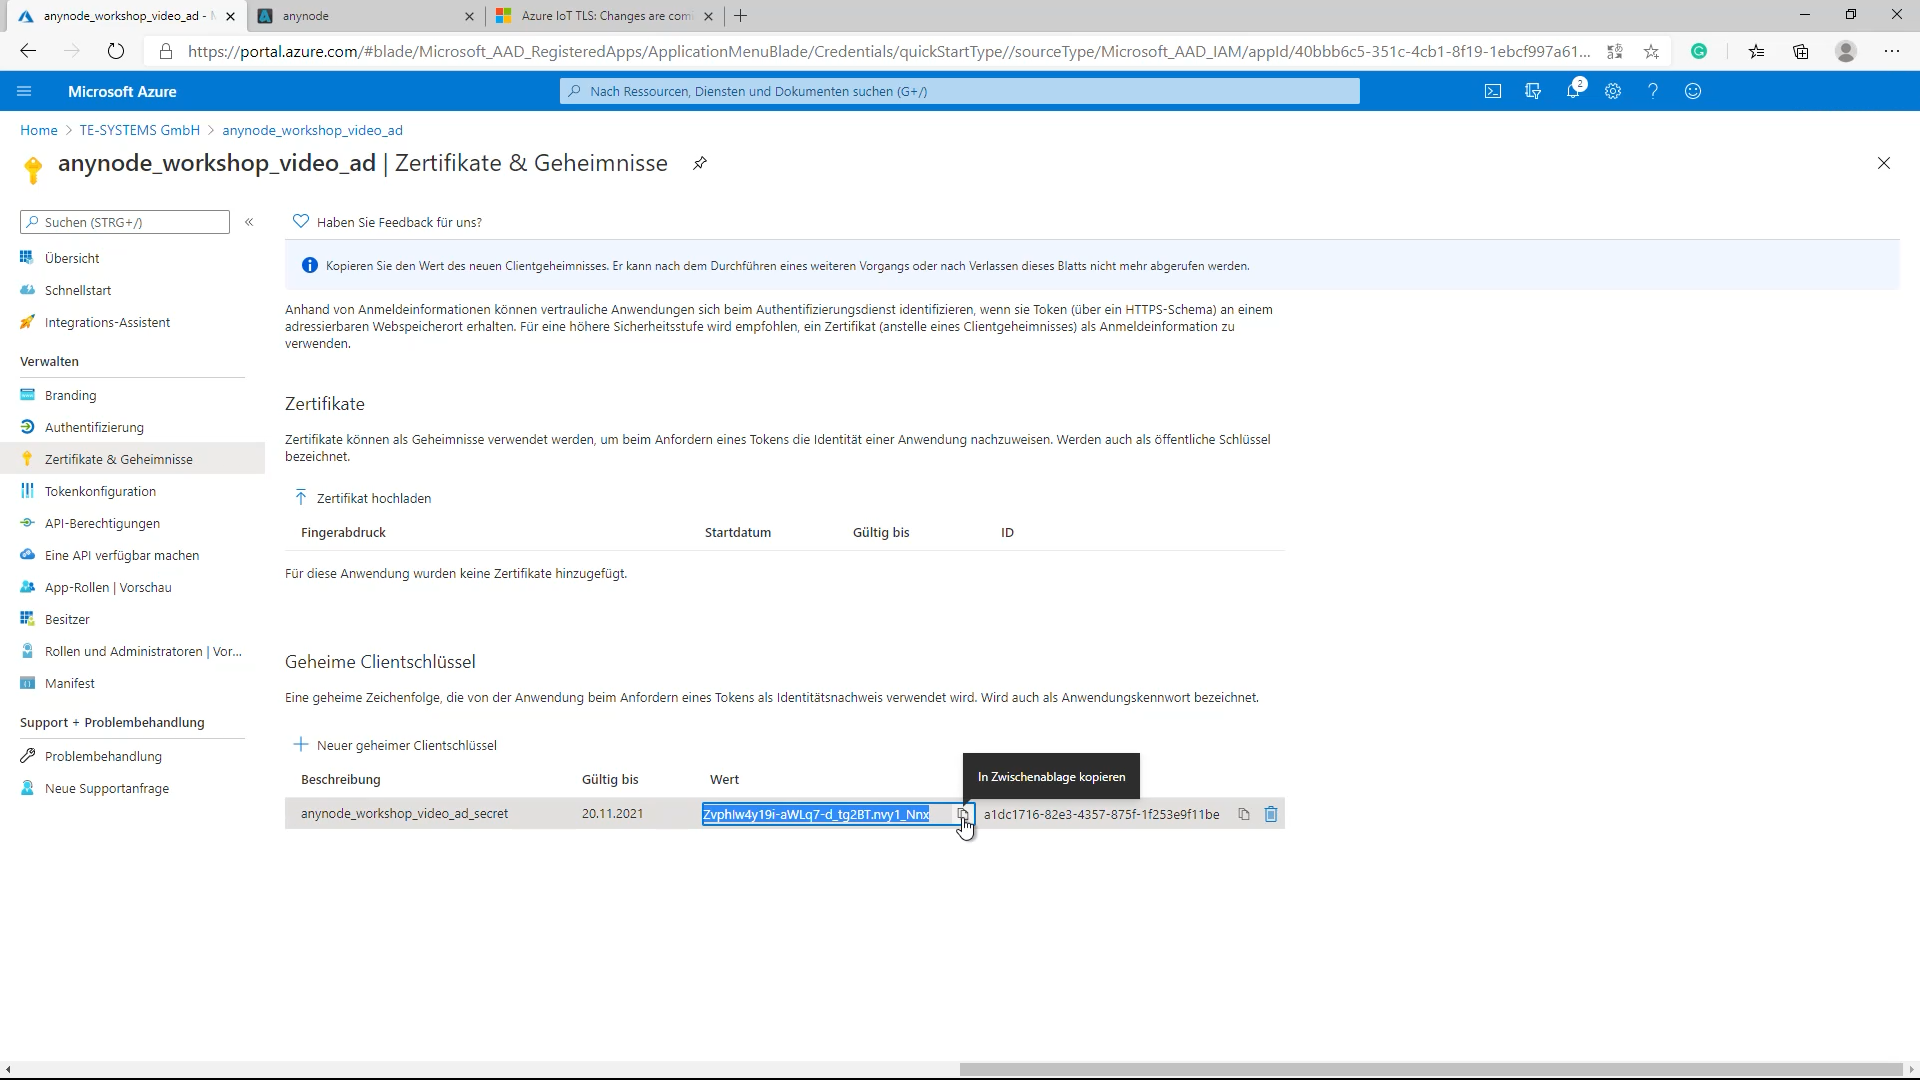The width and height of the screenshot is (1920, 1080).
Task: Reload the browser page
Action: [x=116, y=51]
